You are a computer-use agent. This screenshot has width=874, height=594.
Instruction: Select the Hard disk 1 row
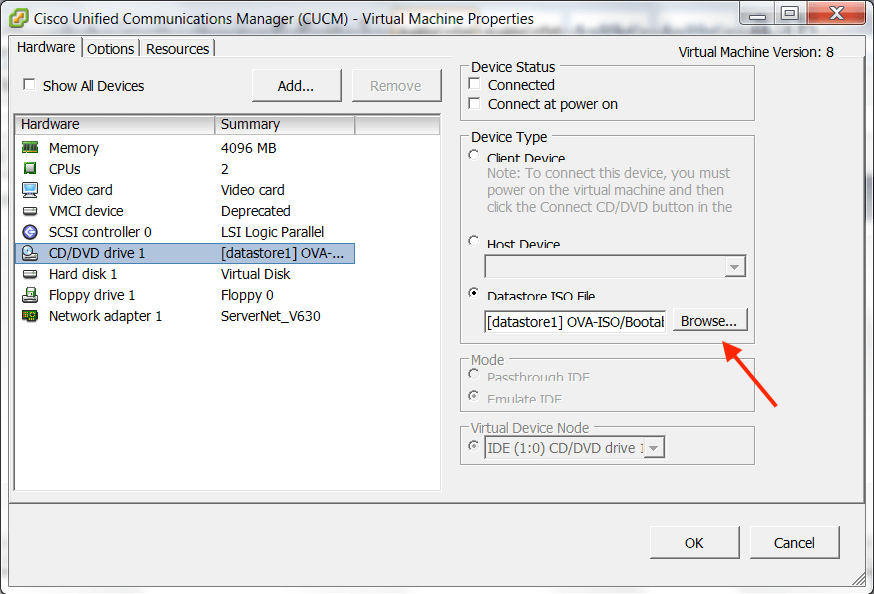[x=185, y=274]
